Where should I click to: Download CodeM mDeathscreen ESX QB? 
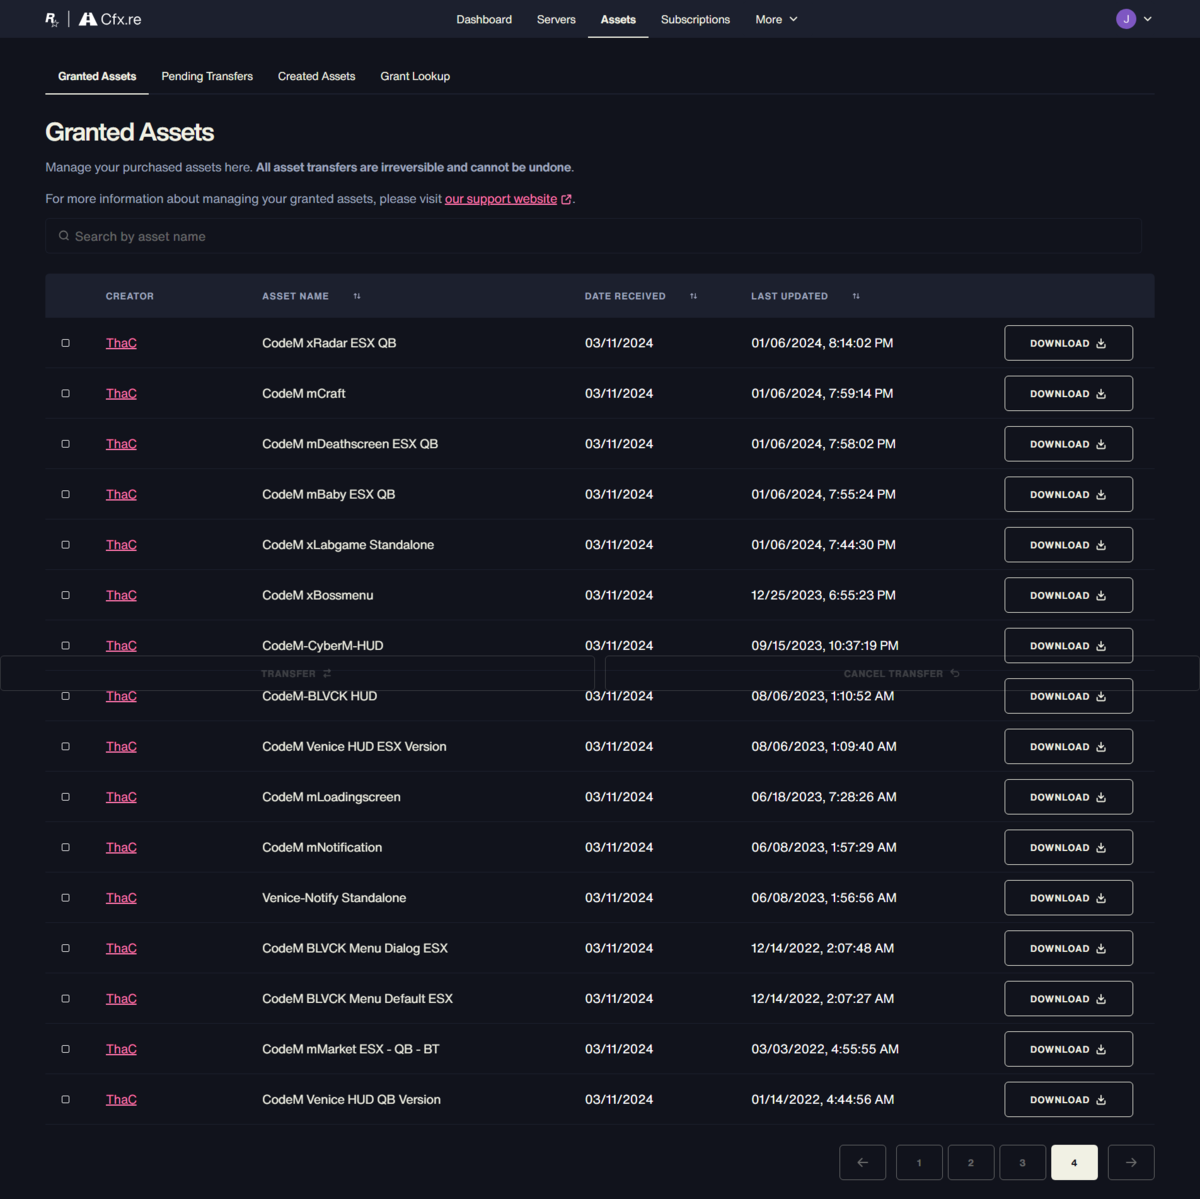(x=1068, y=444)
